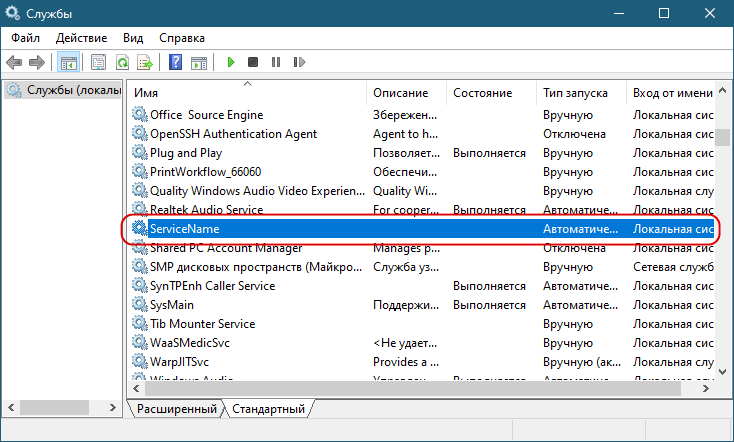
Task: Select Службы (локальные) in the tree
Action: point(63,90)
